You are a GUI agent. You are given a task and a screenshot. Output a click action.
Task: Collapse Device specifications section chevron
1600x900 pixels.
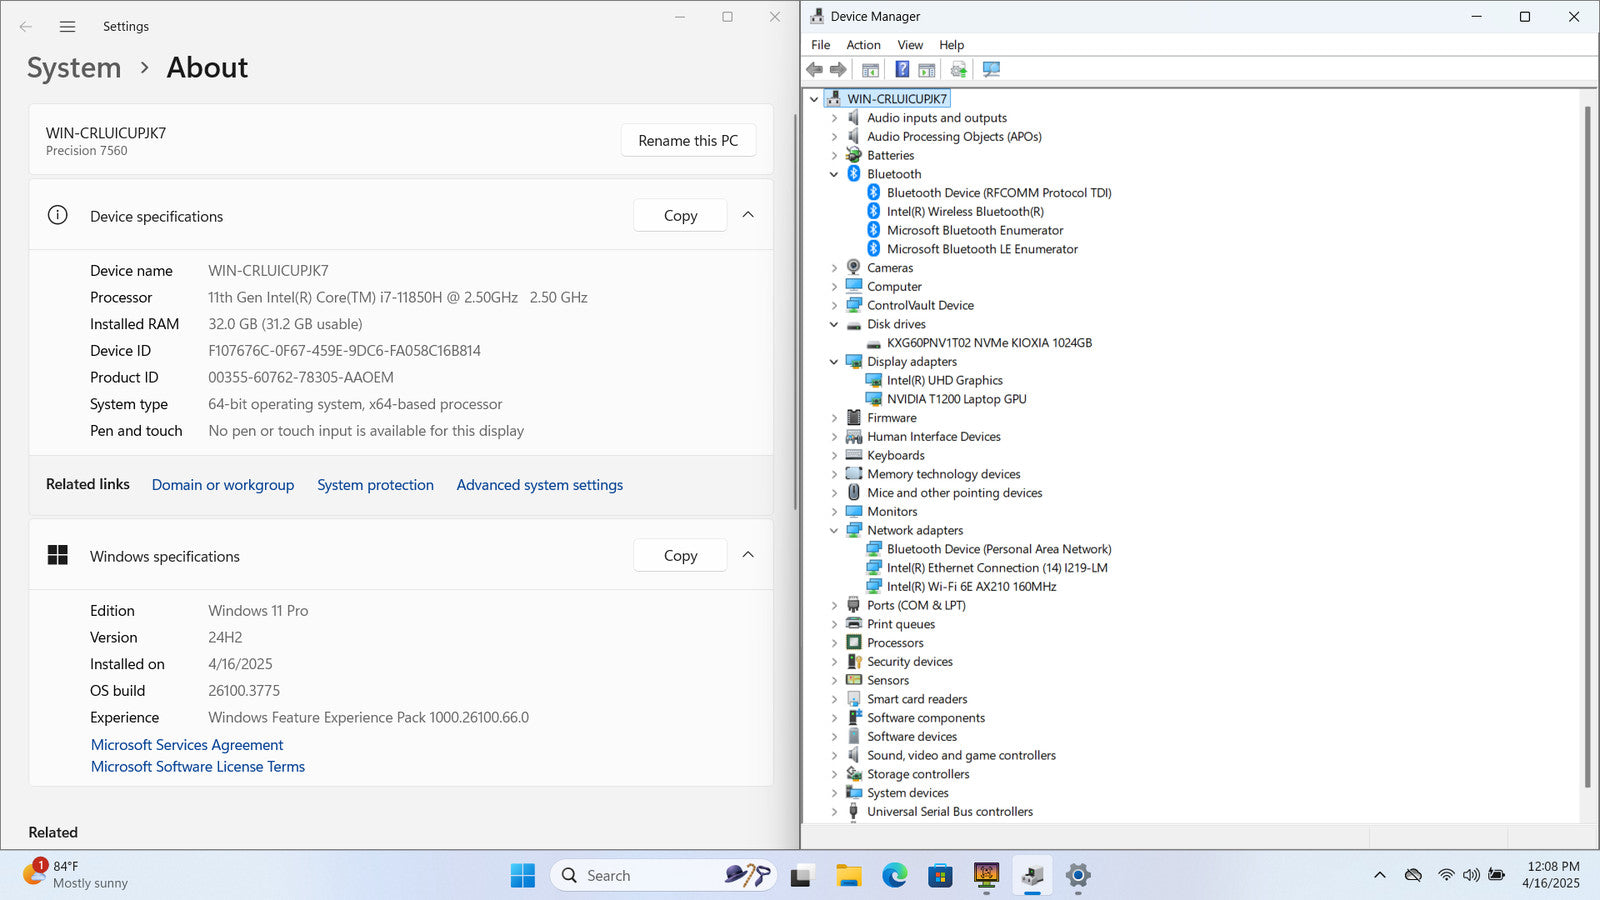[x=748, y=215]
